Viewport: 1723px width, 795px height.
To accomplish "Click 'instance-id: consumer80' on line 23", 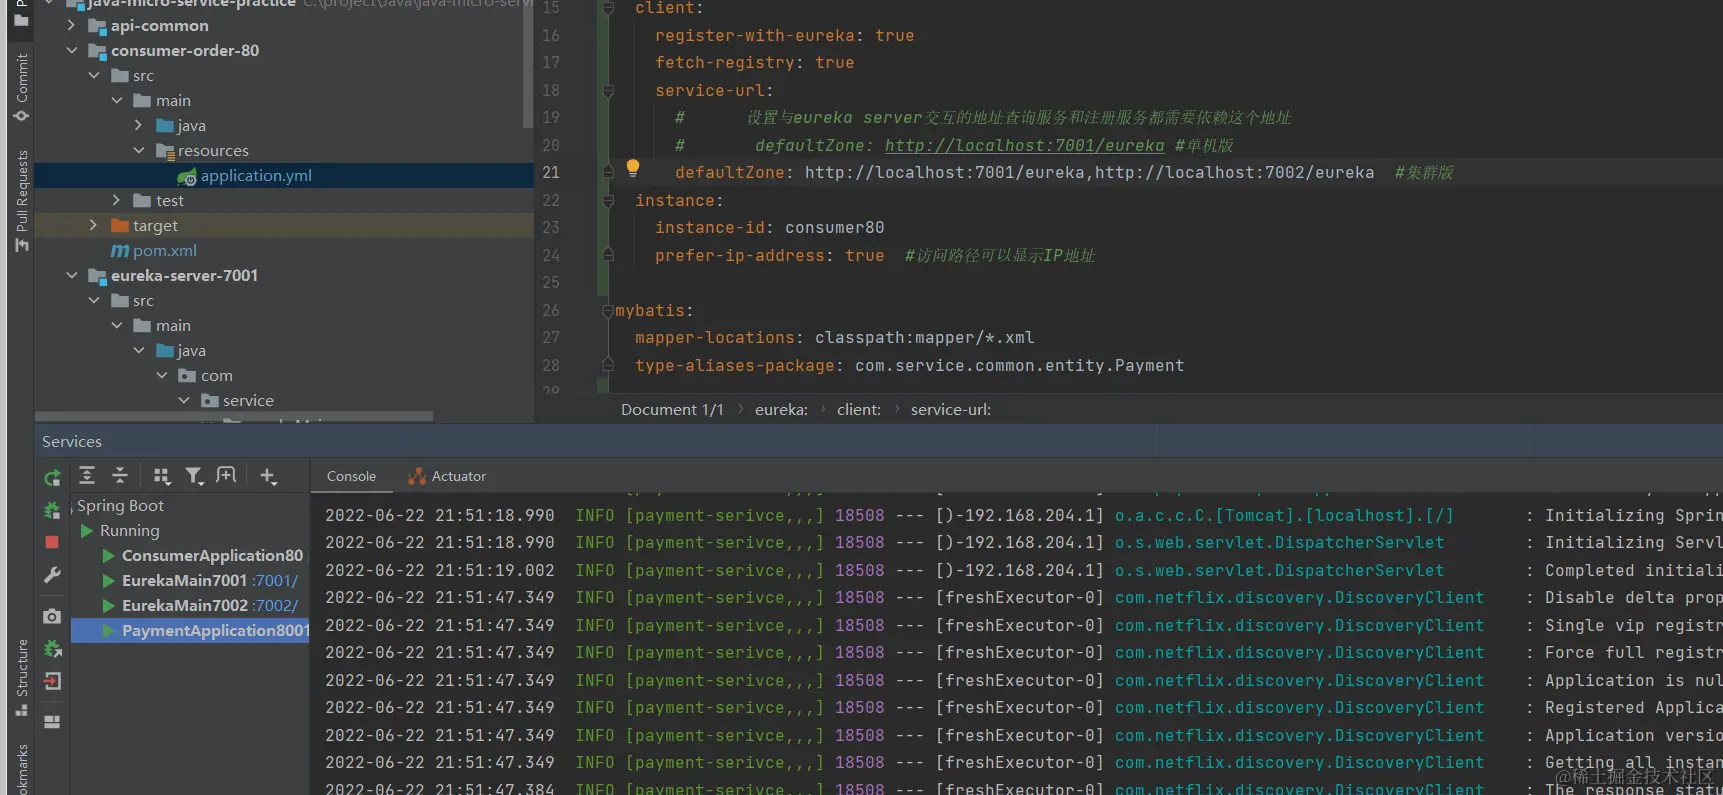I will point(770,228).
